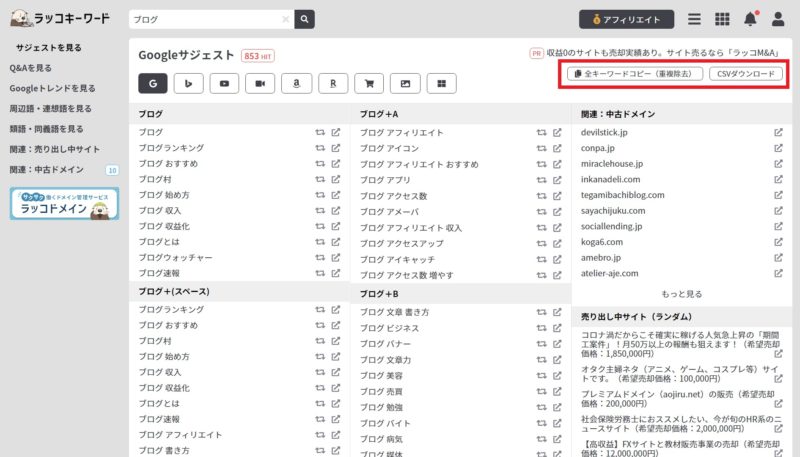The image size is (800, 457).
Task: Click keyword ブログ 売買
Action: coord(381,391)
